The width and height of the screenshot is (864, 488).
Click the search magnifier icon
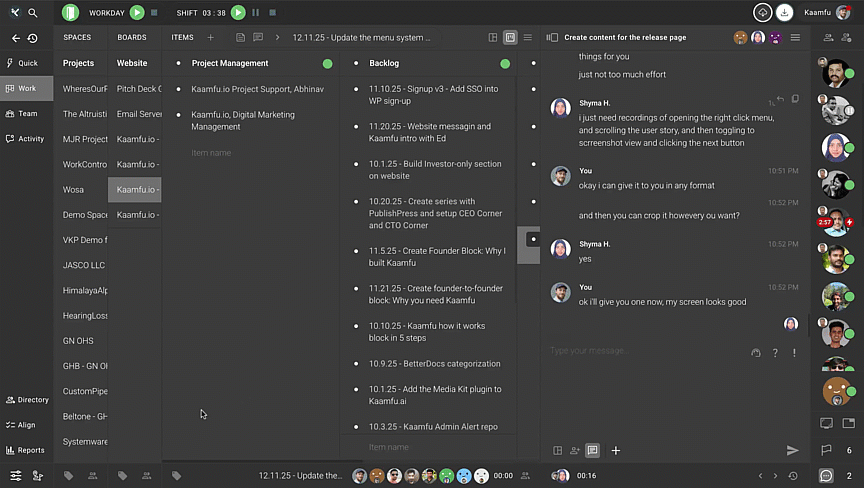pyautogui.click(x=33, y=13)
